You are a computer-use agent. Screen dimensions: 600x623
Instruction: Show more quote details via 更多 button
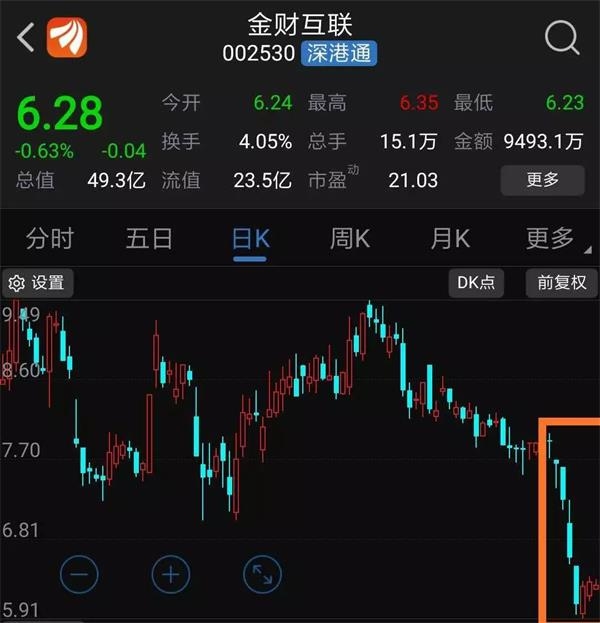[542, 180]
